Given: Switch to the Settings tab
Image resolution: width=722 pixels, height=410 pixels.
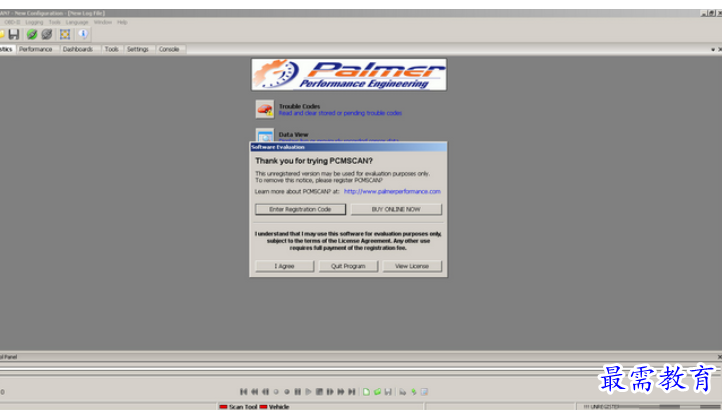Looking at the screenshot, I should 138,49.
